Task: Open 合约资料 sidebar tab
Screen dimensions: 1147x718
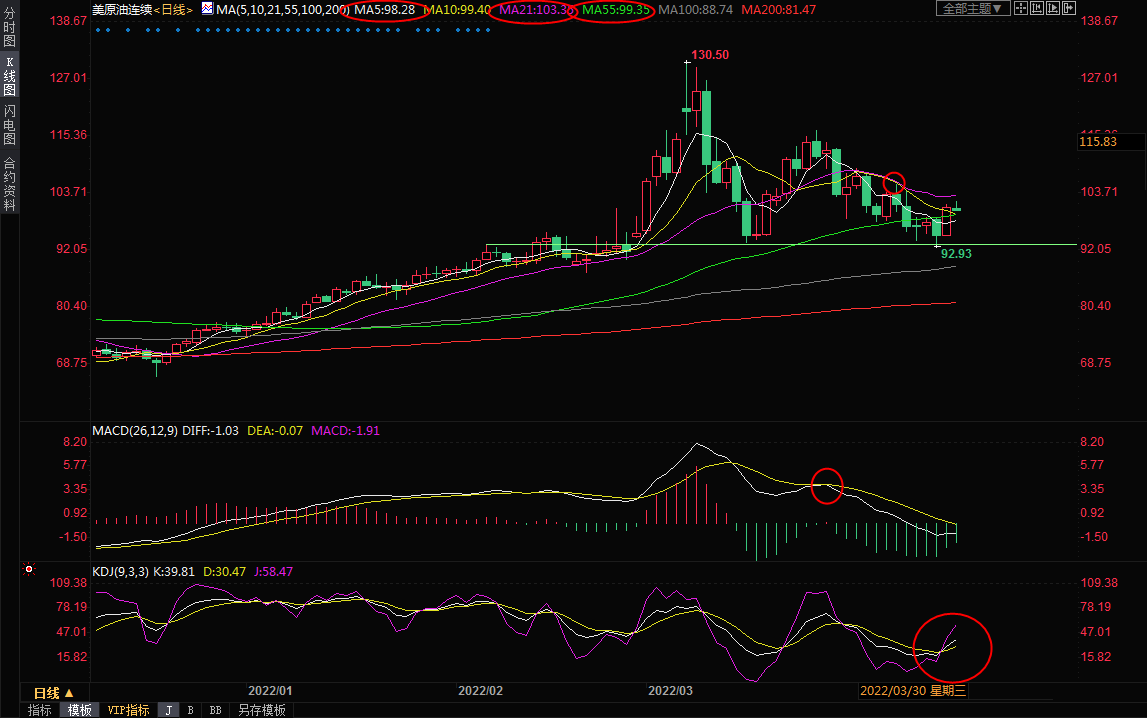Action: point(9,184)
